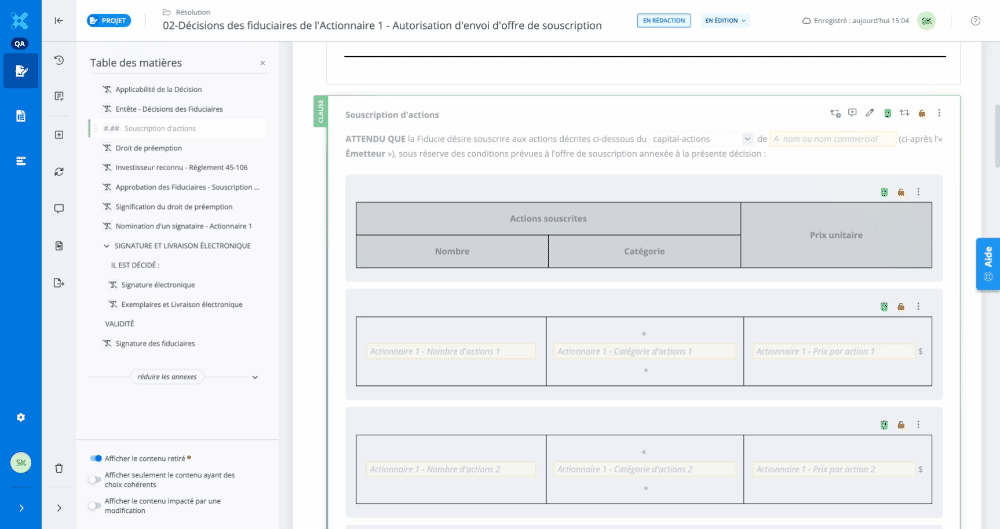Open the 'EN ÉDITION' mode dropdown
Viewport: 1000px width, 529px height.
tap(725, 20)
